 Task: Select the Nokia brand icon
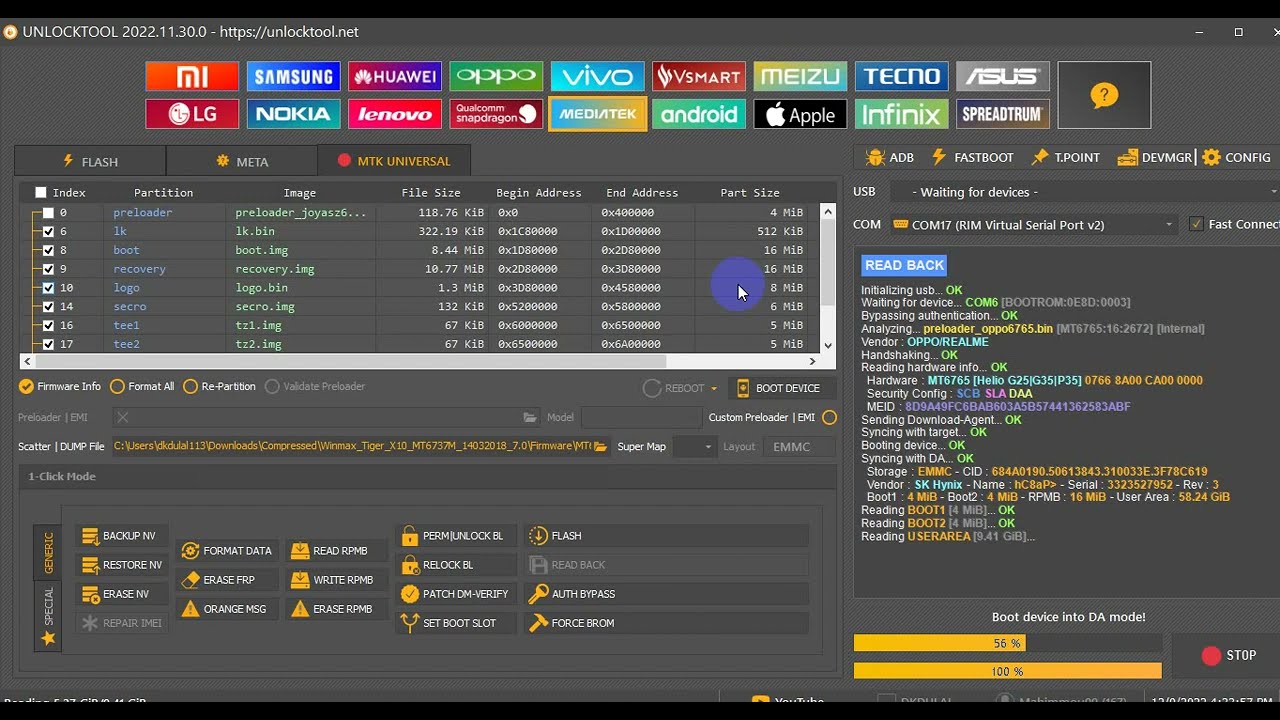[293, 114]
